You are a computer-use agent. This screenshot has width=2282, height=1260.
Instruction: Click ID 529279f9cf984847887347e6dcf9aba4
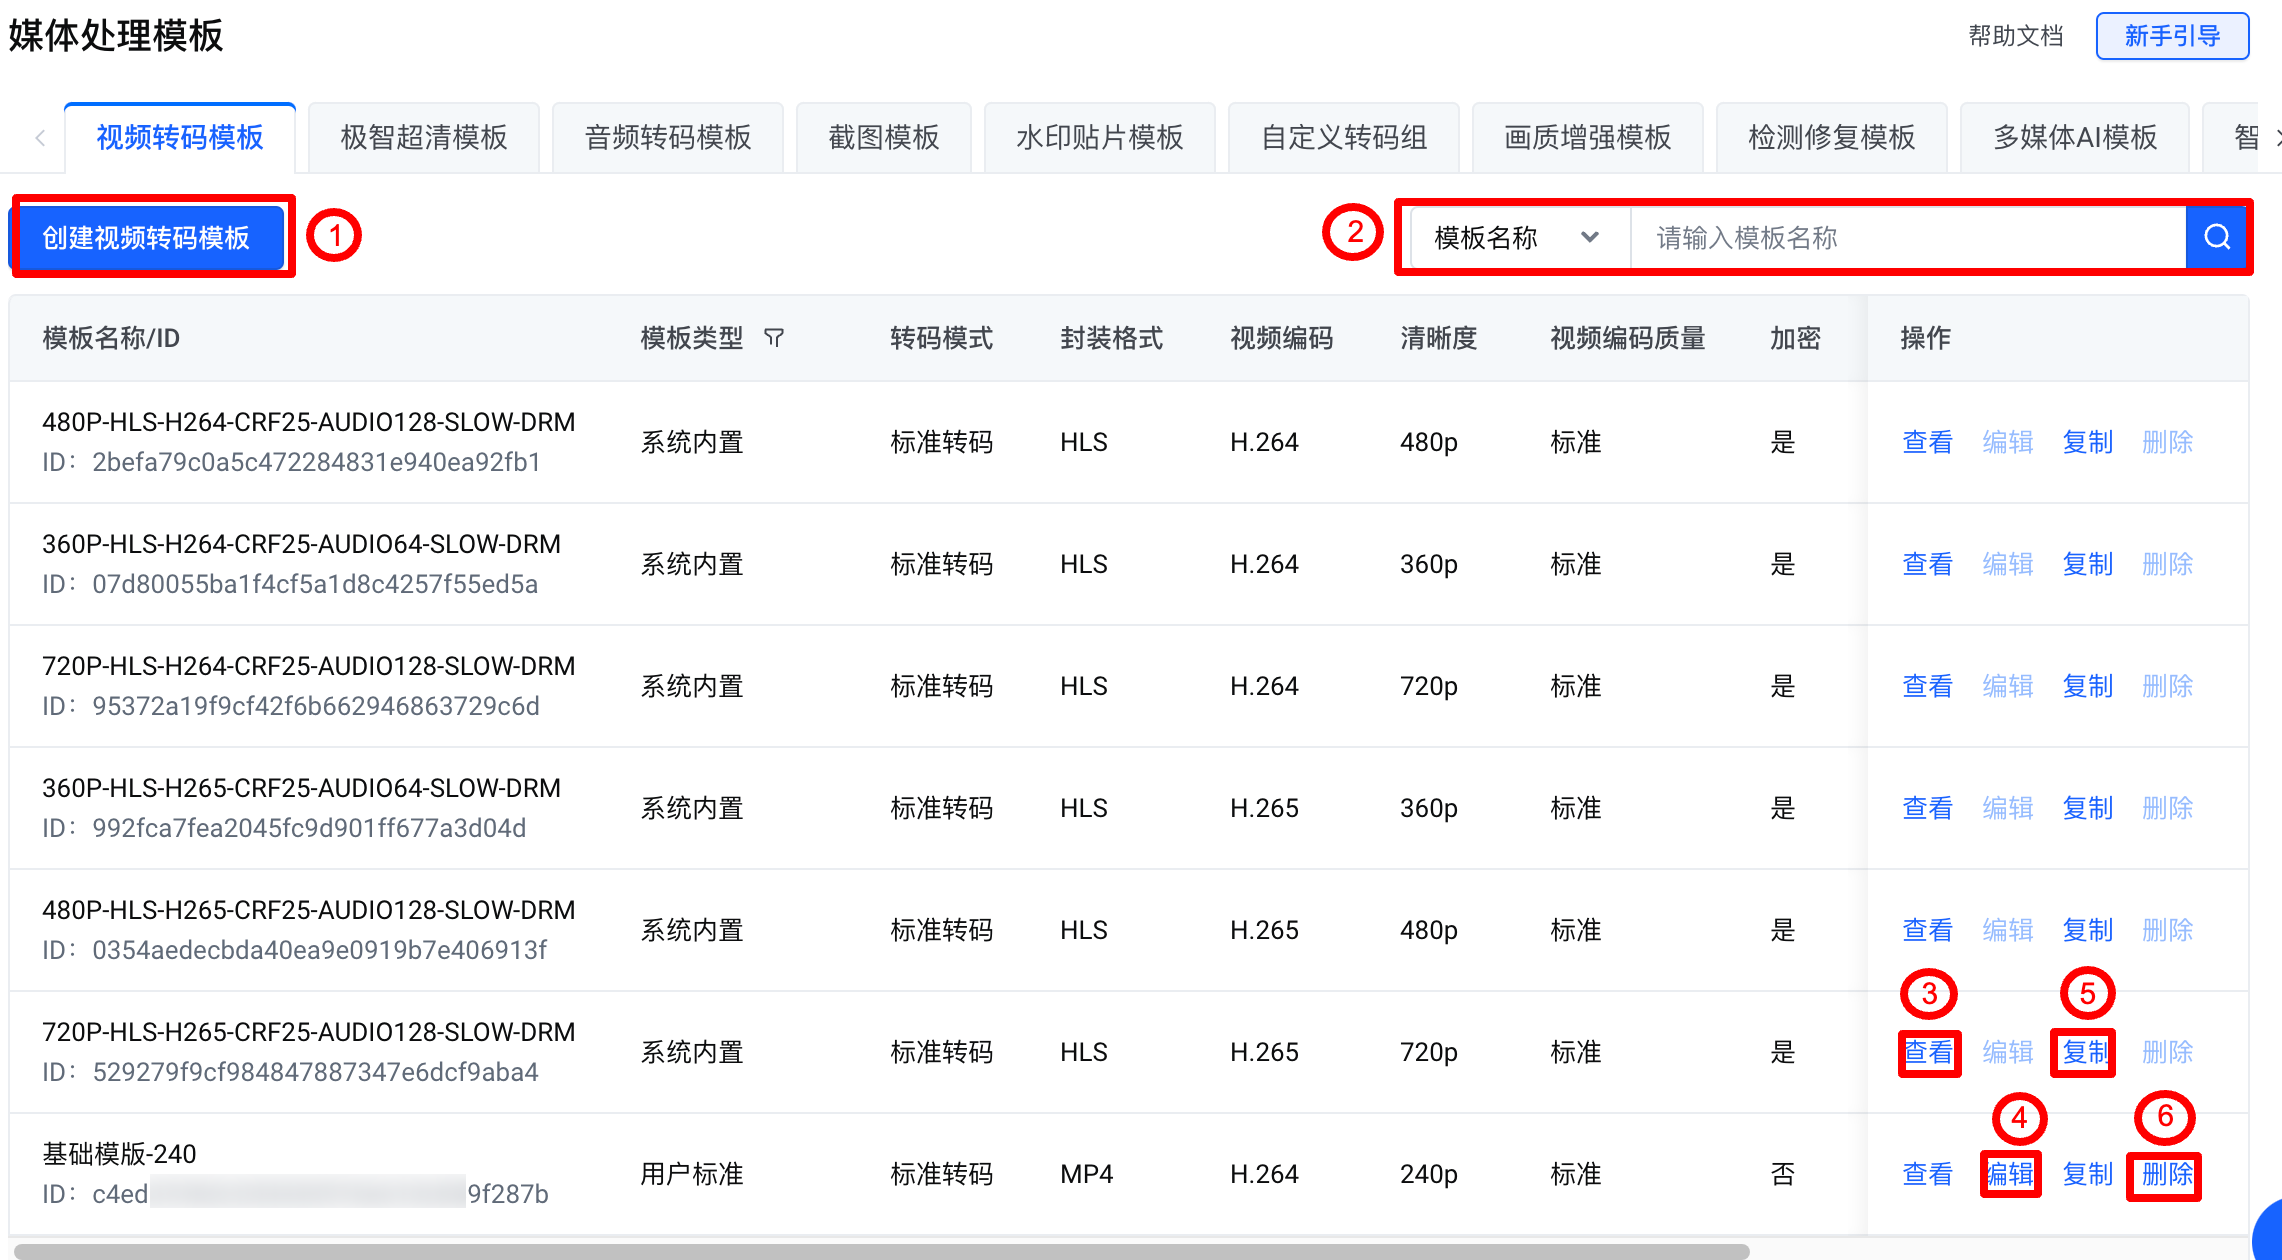pyautogui.click(x=315, y=1072)
